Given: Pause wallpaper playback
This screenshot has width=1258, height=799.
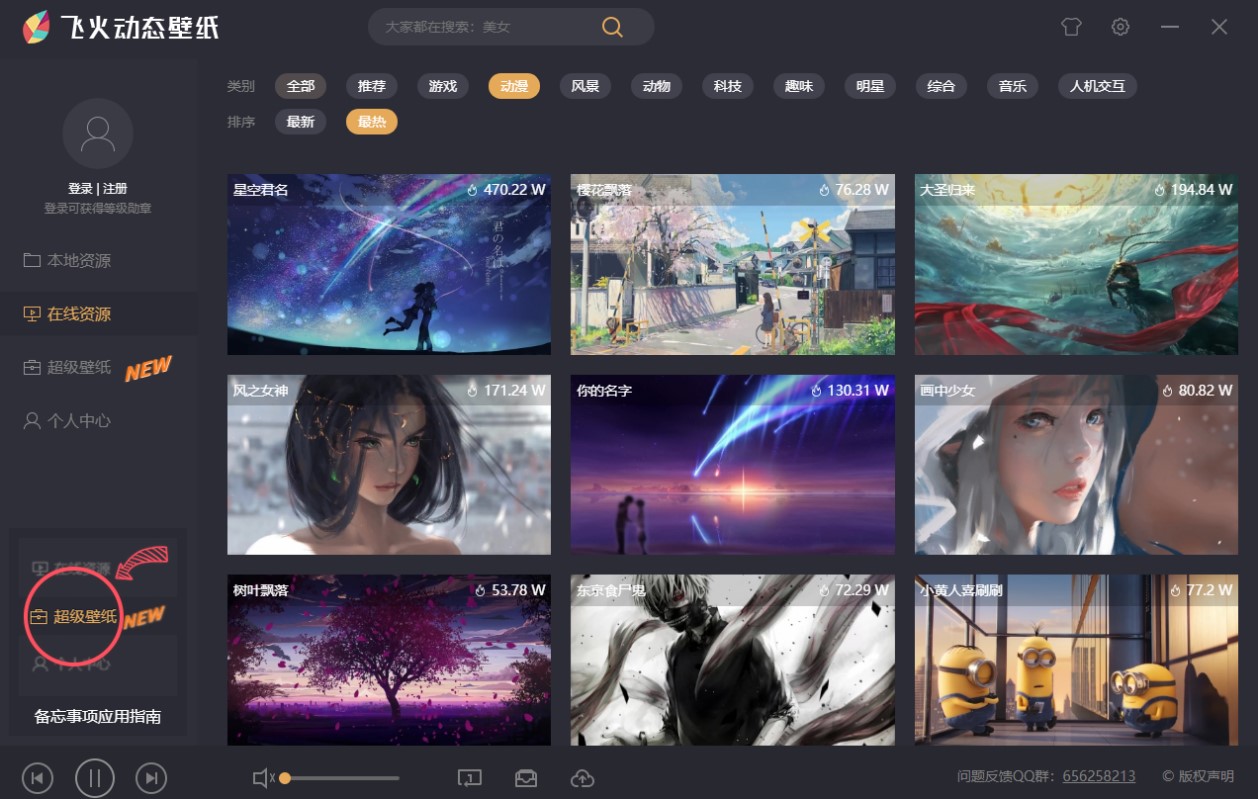Looking at the screenshot, I should (x=95, y=778).
